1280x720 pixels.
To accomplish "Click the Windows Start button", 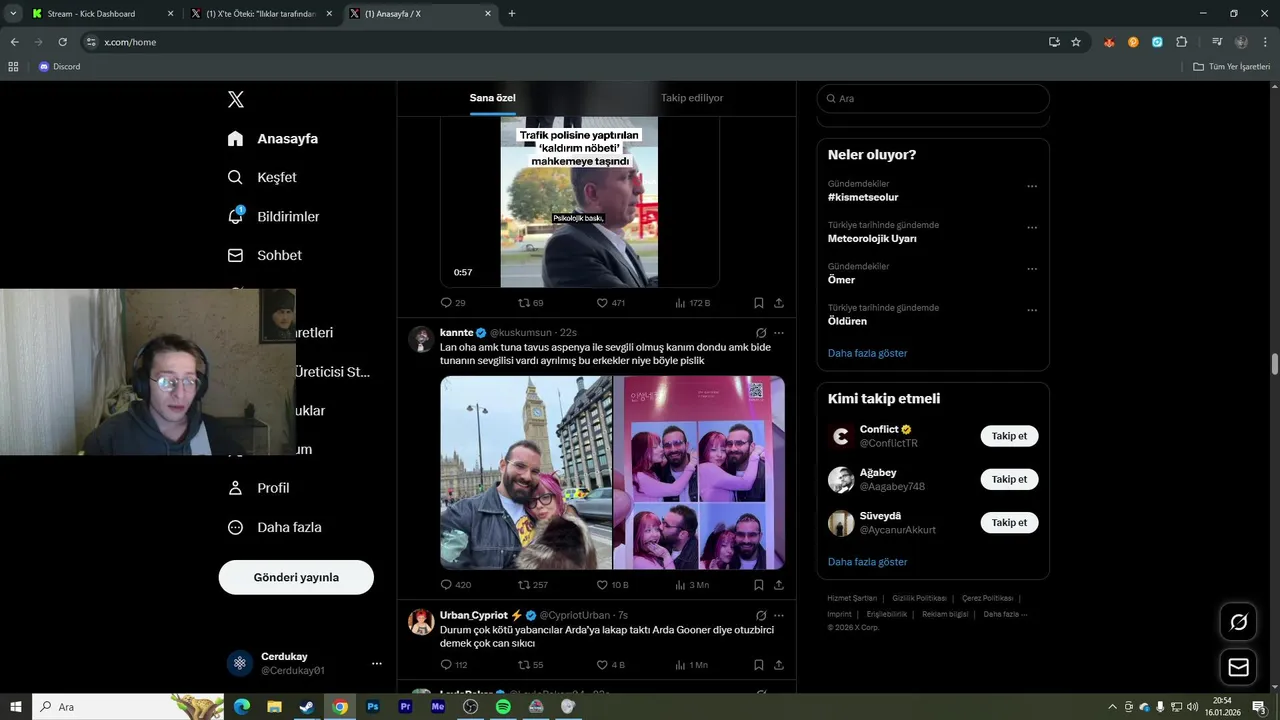I will click(x=16, y=706).
